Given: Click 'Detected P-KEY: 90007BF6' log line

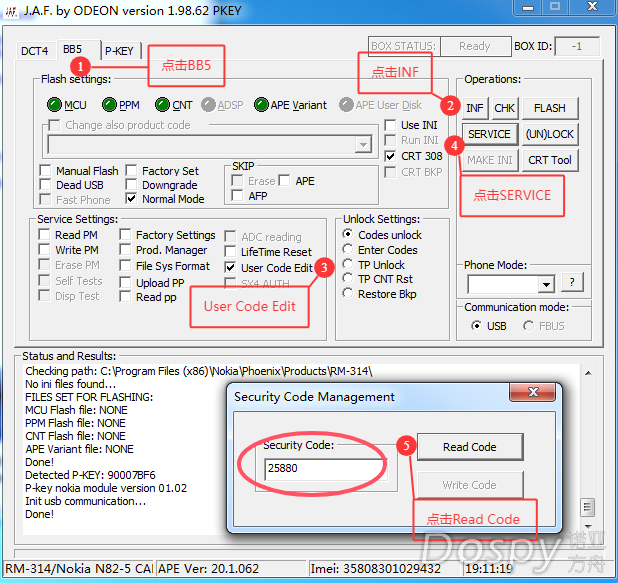Looking at the screenshot, I should tap(90, 475).
